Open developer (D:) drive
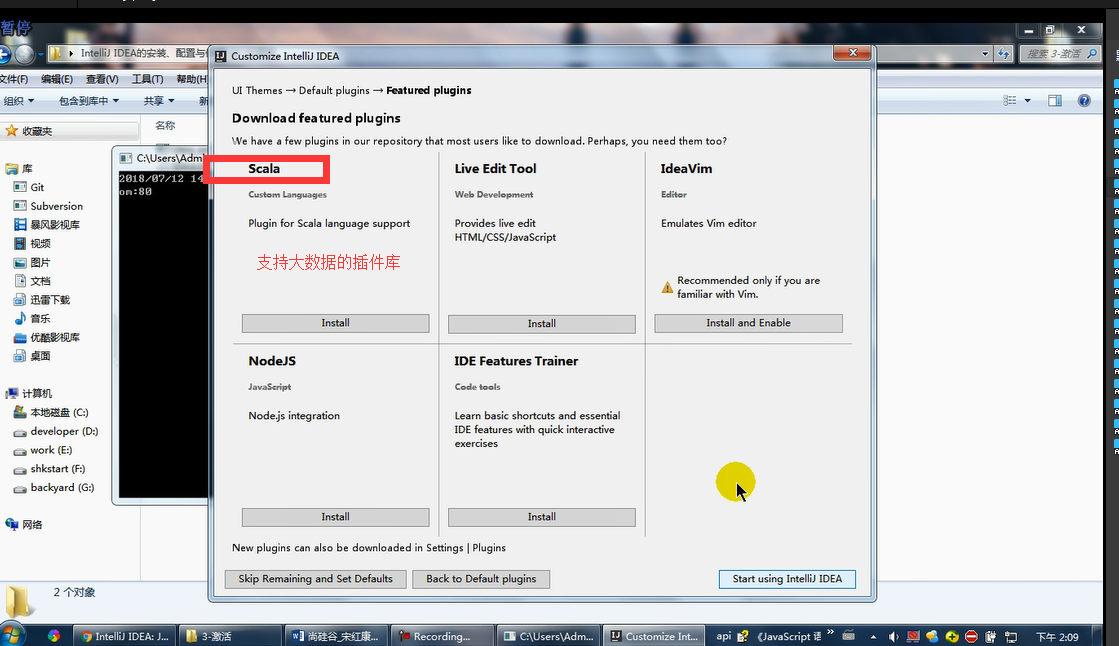The width and height of the screenshot is (1119, 646). pyautogui.click(x=64, y=431)
